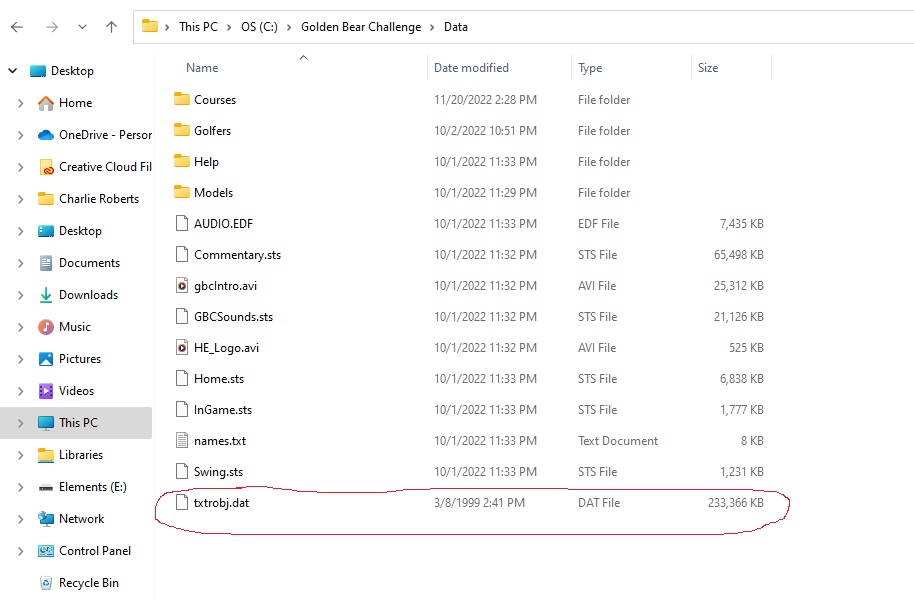Select the InGame.sts file
914x600 pixels.
pos(223,410)
